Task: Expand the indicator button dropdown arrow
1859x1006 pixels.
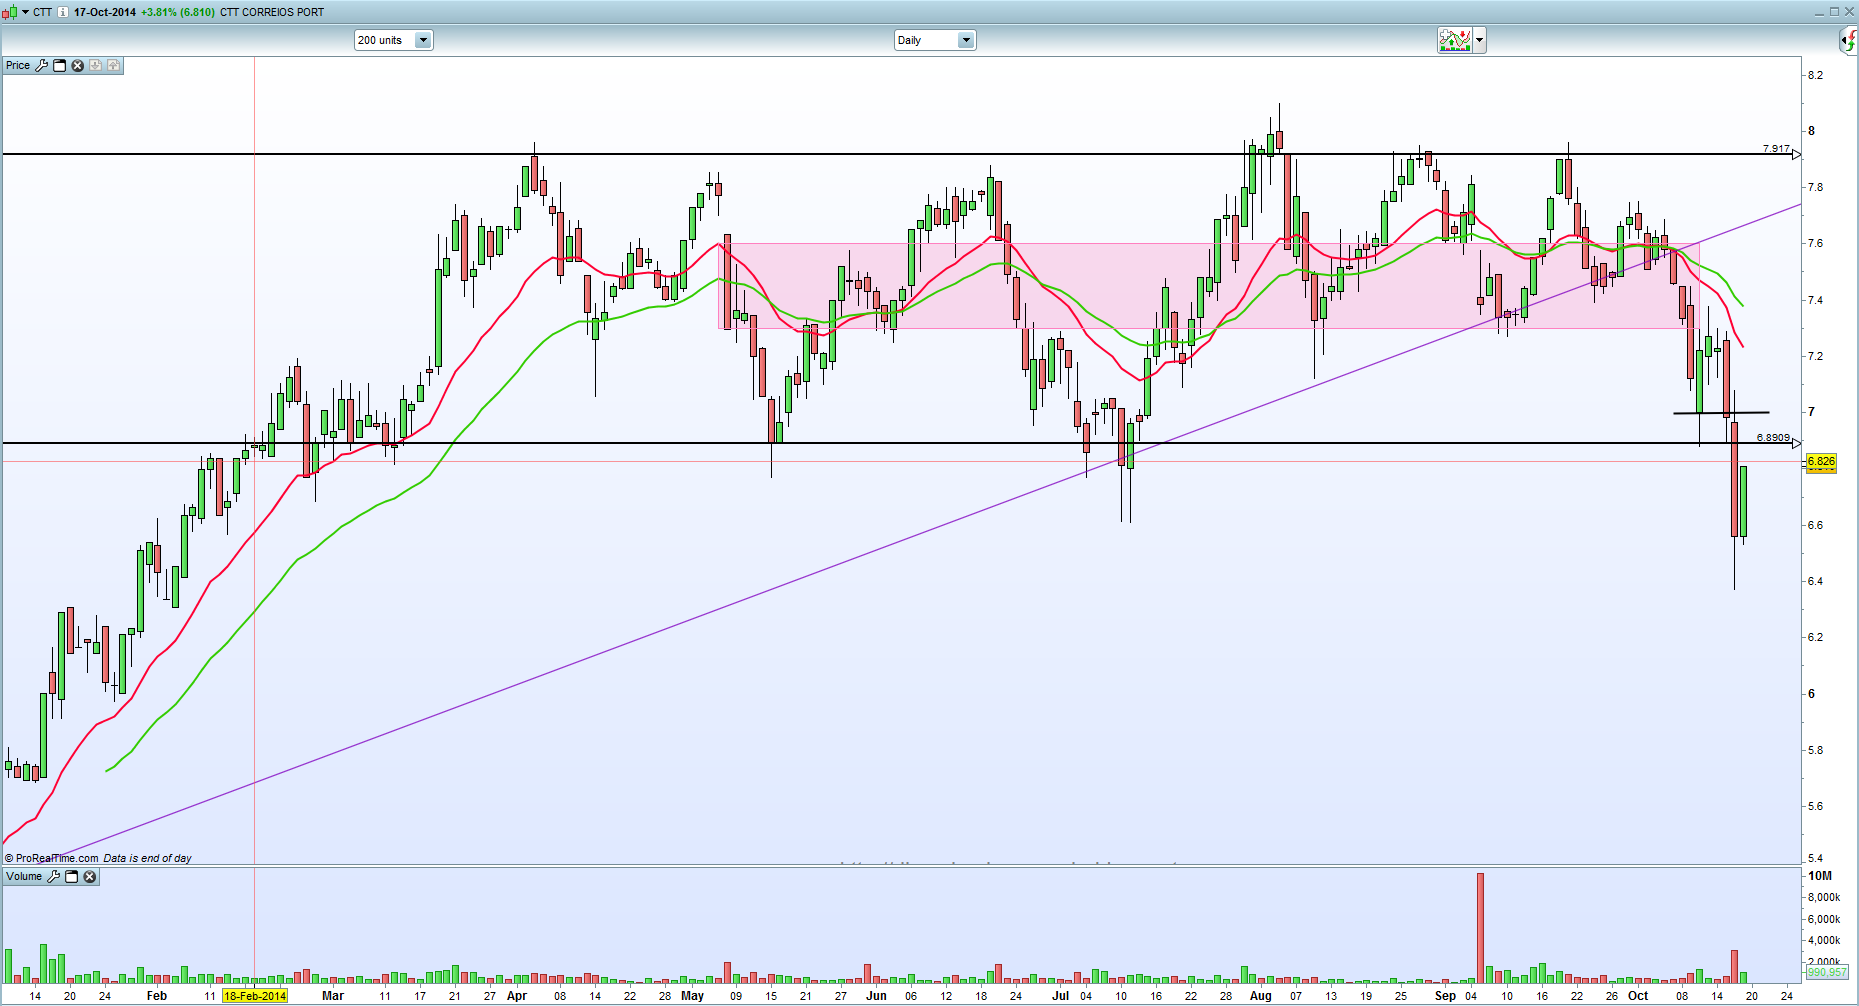Action: point(1480,40)
